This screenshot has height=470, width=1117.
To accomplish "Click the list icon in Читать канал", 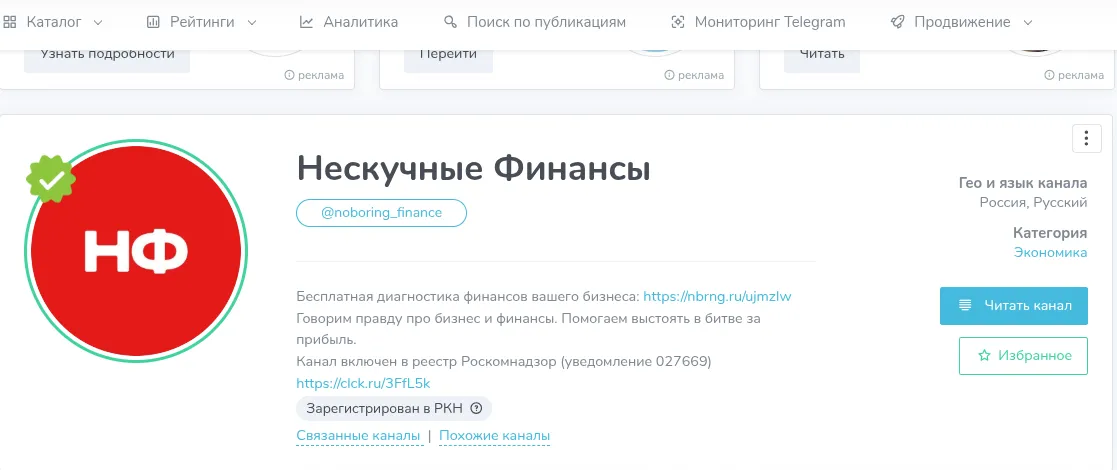I will click(x=965, y=306).
